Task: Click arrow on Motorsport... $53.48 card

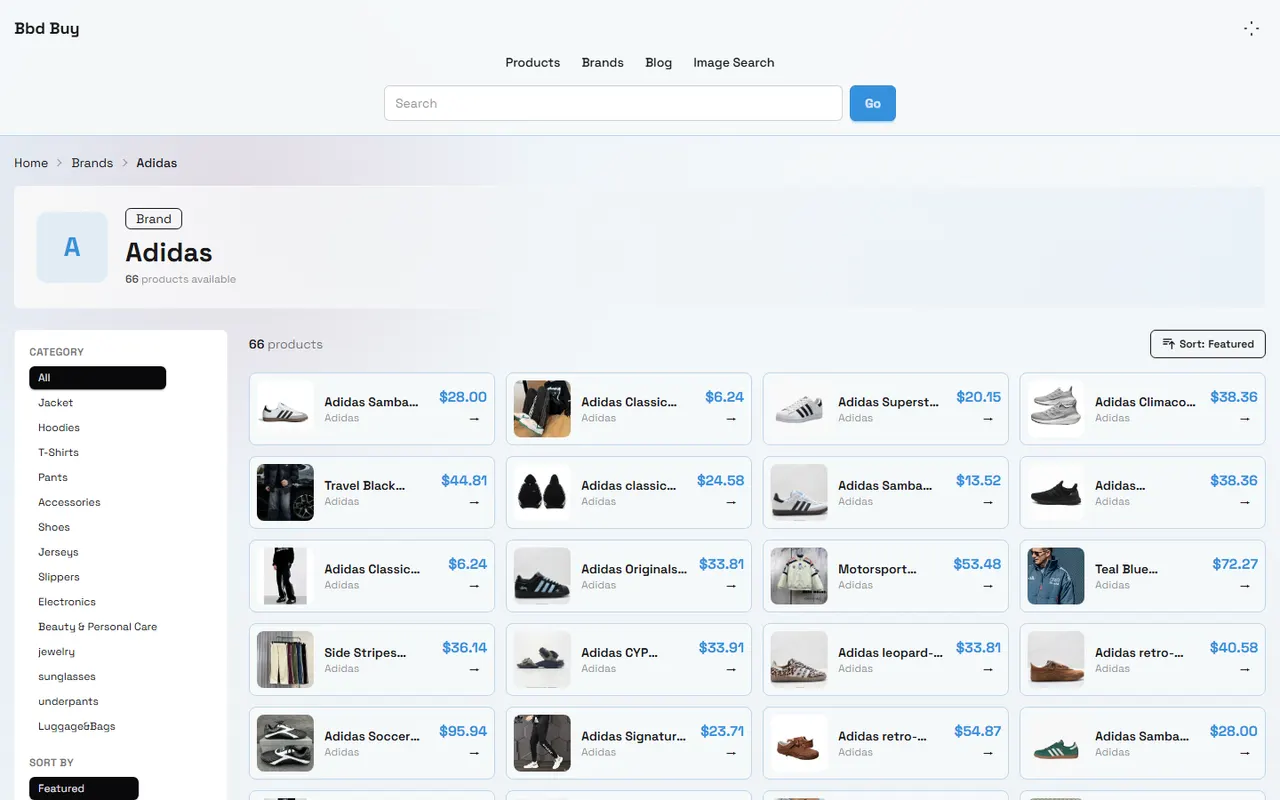Action: (x=988, y=586)
